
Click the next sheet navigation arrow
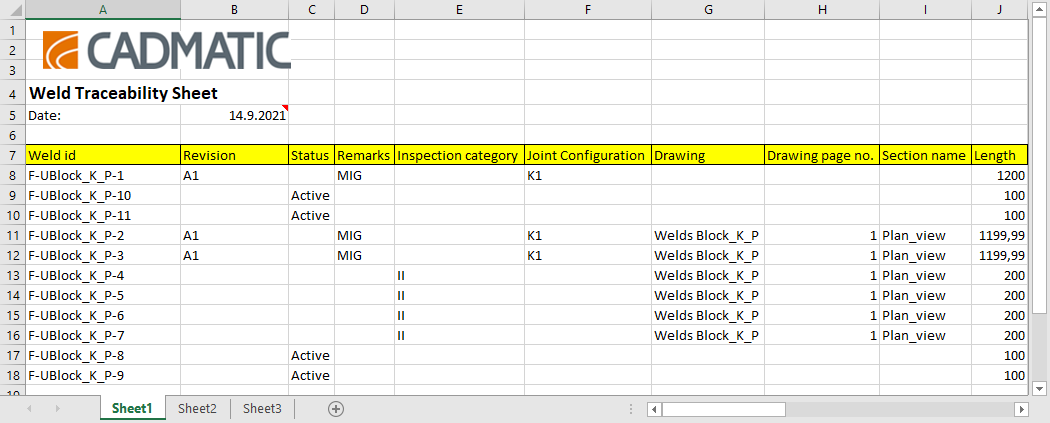(x=57, y=409)
